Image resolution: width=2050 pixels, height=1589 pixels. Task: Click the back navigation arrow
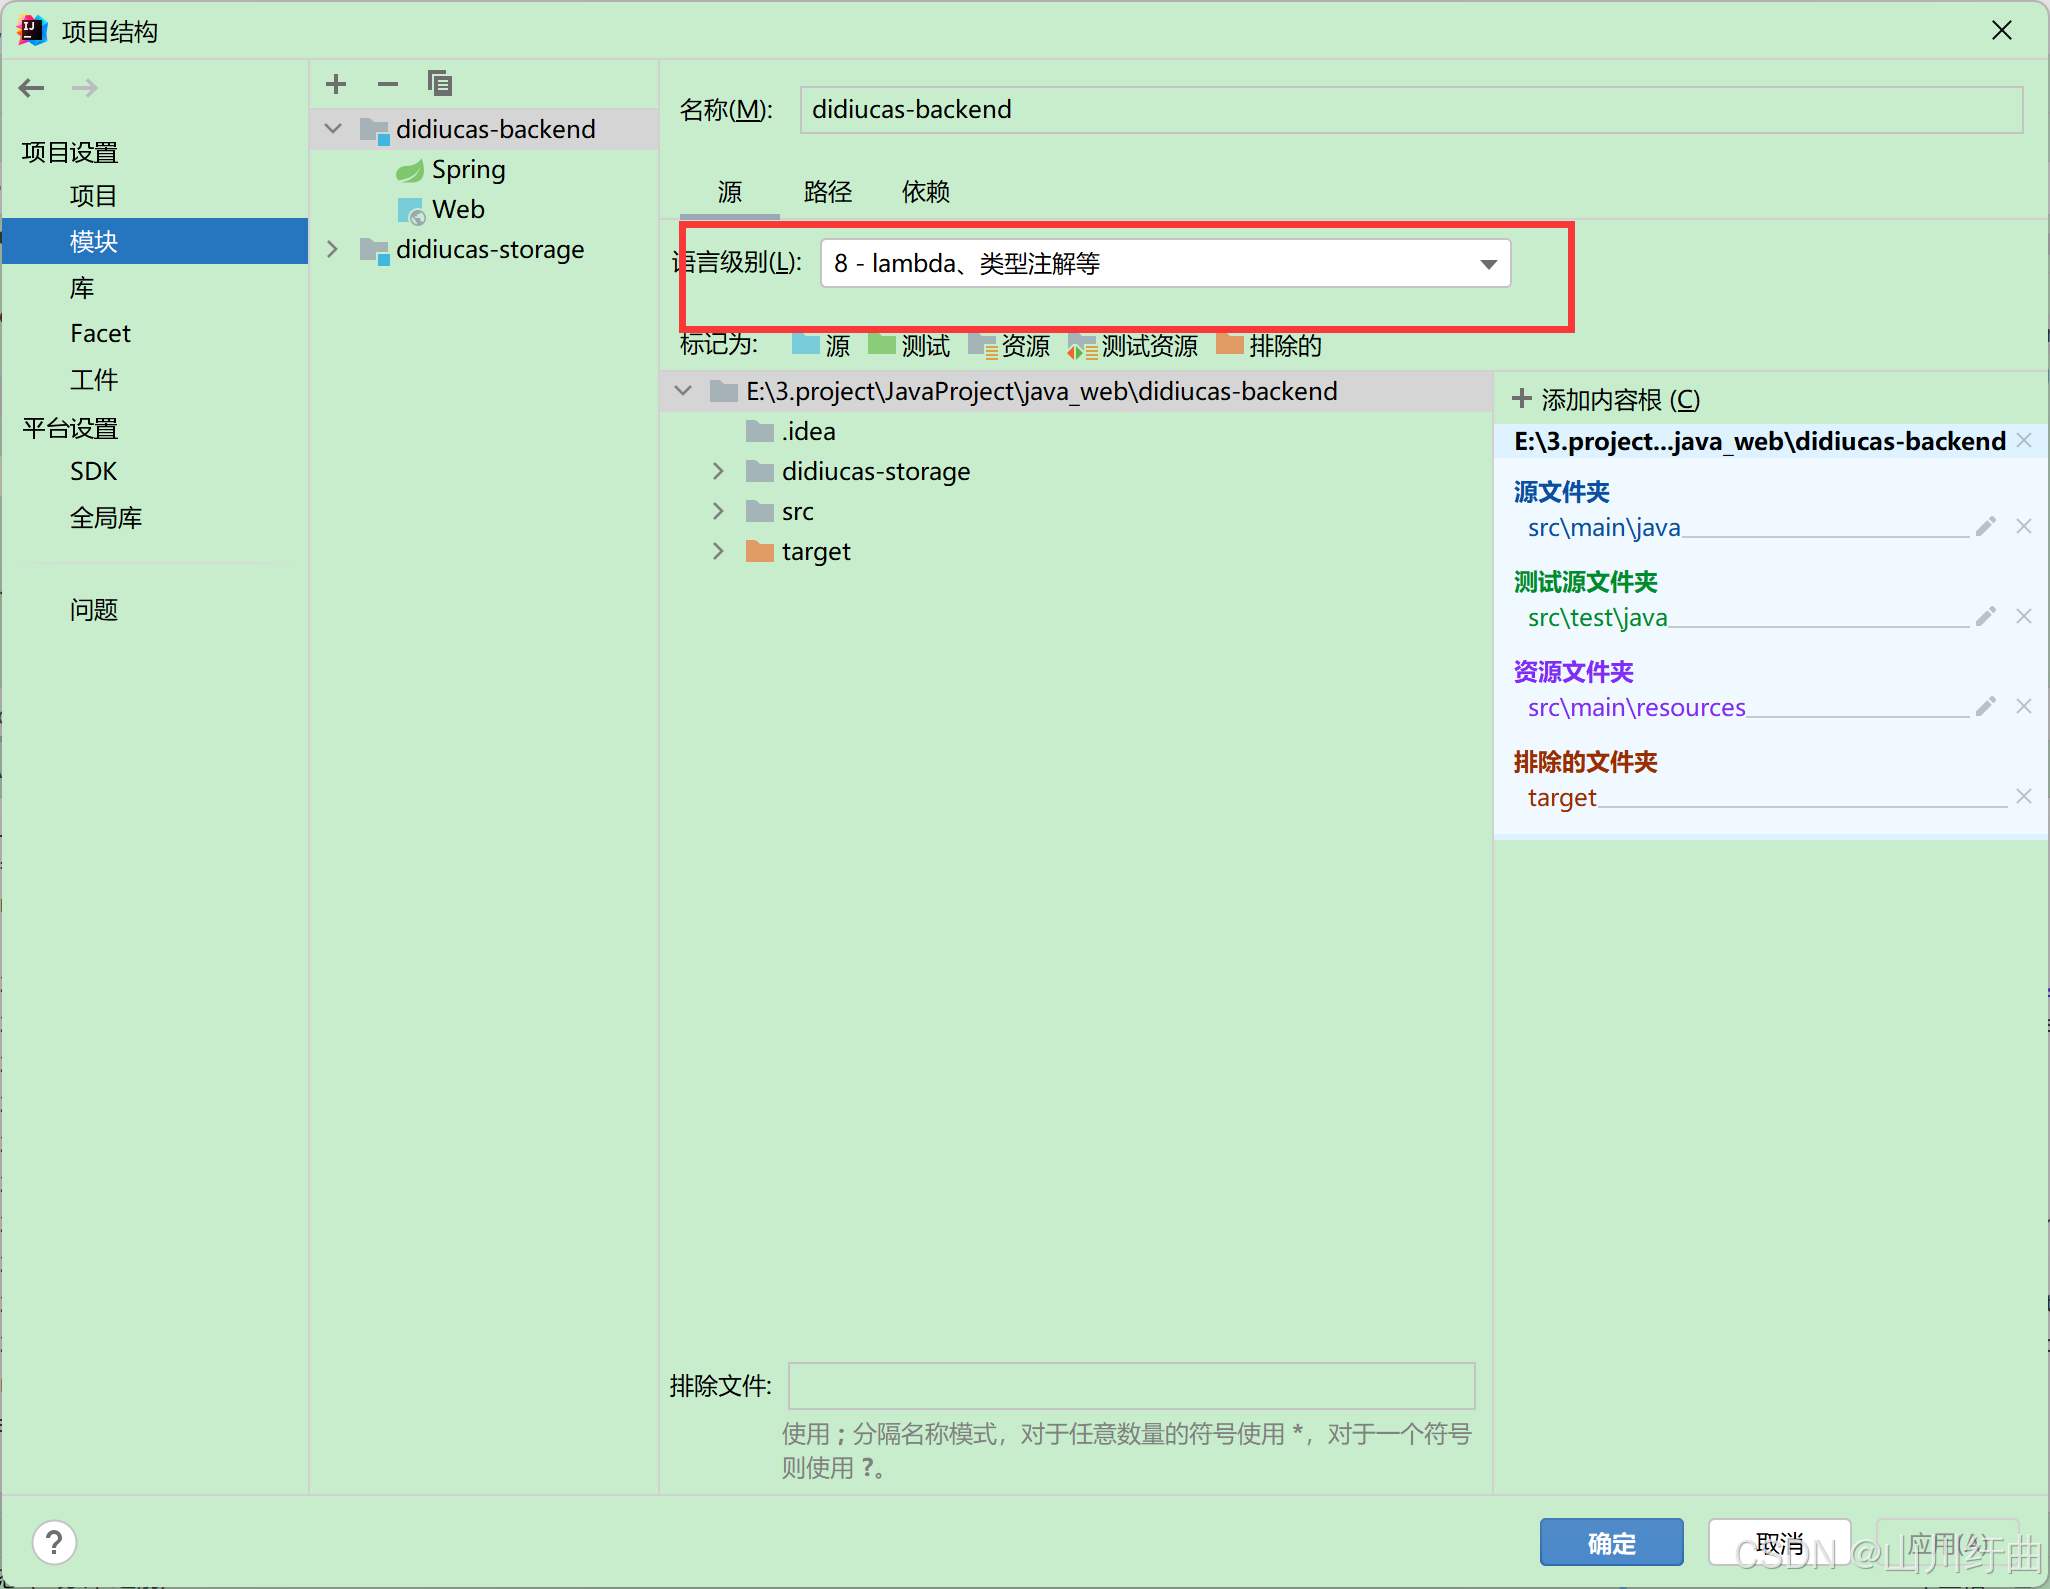tap(32, 88)
